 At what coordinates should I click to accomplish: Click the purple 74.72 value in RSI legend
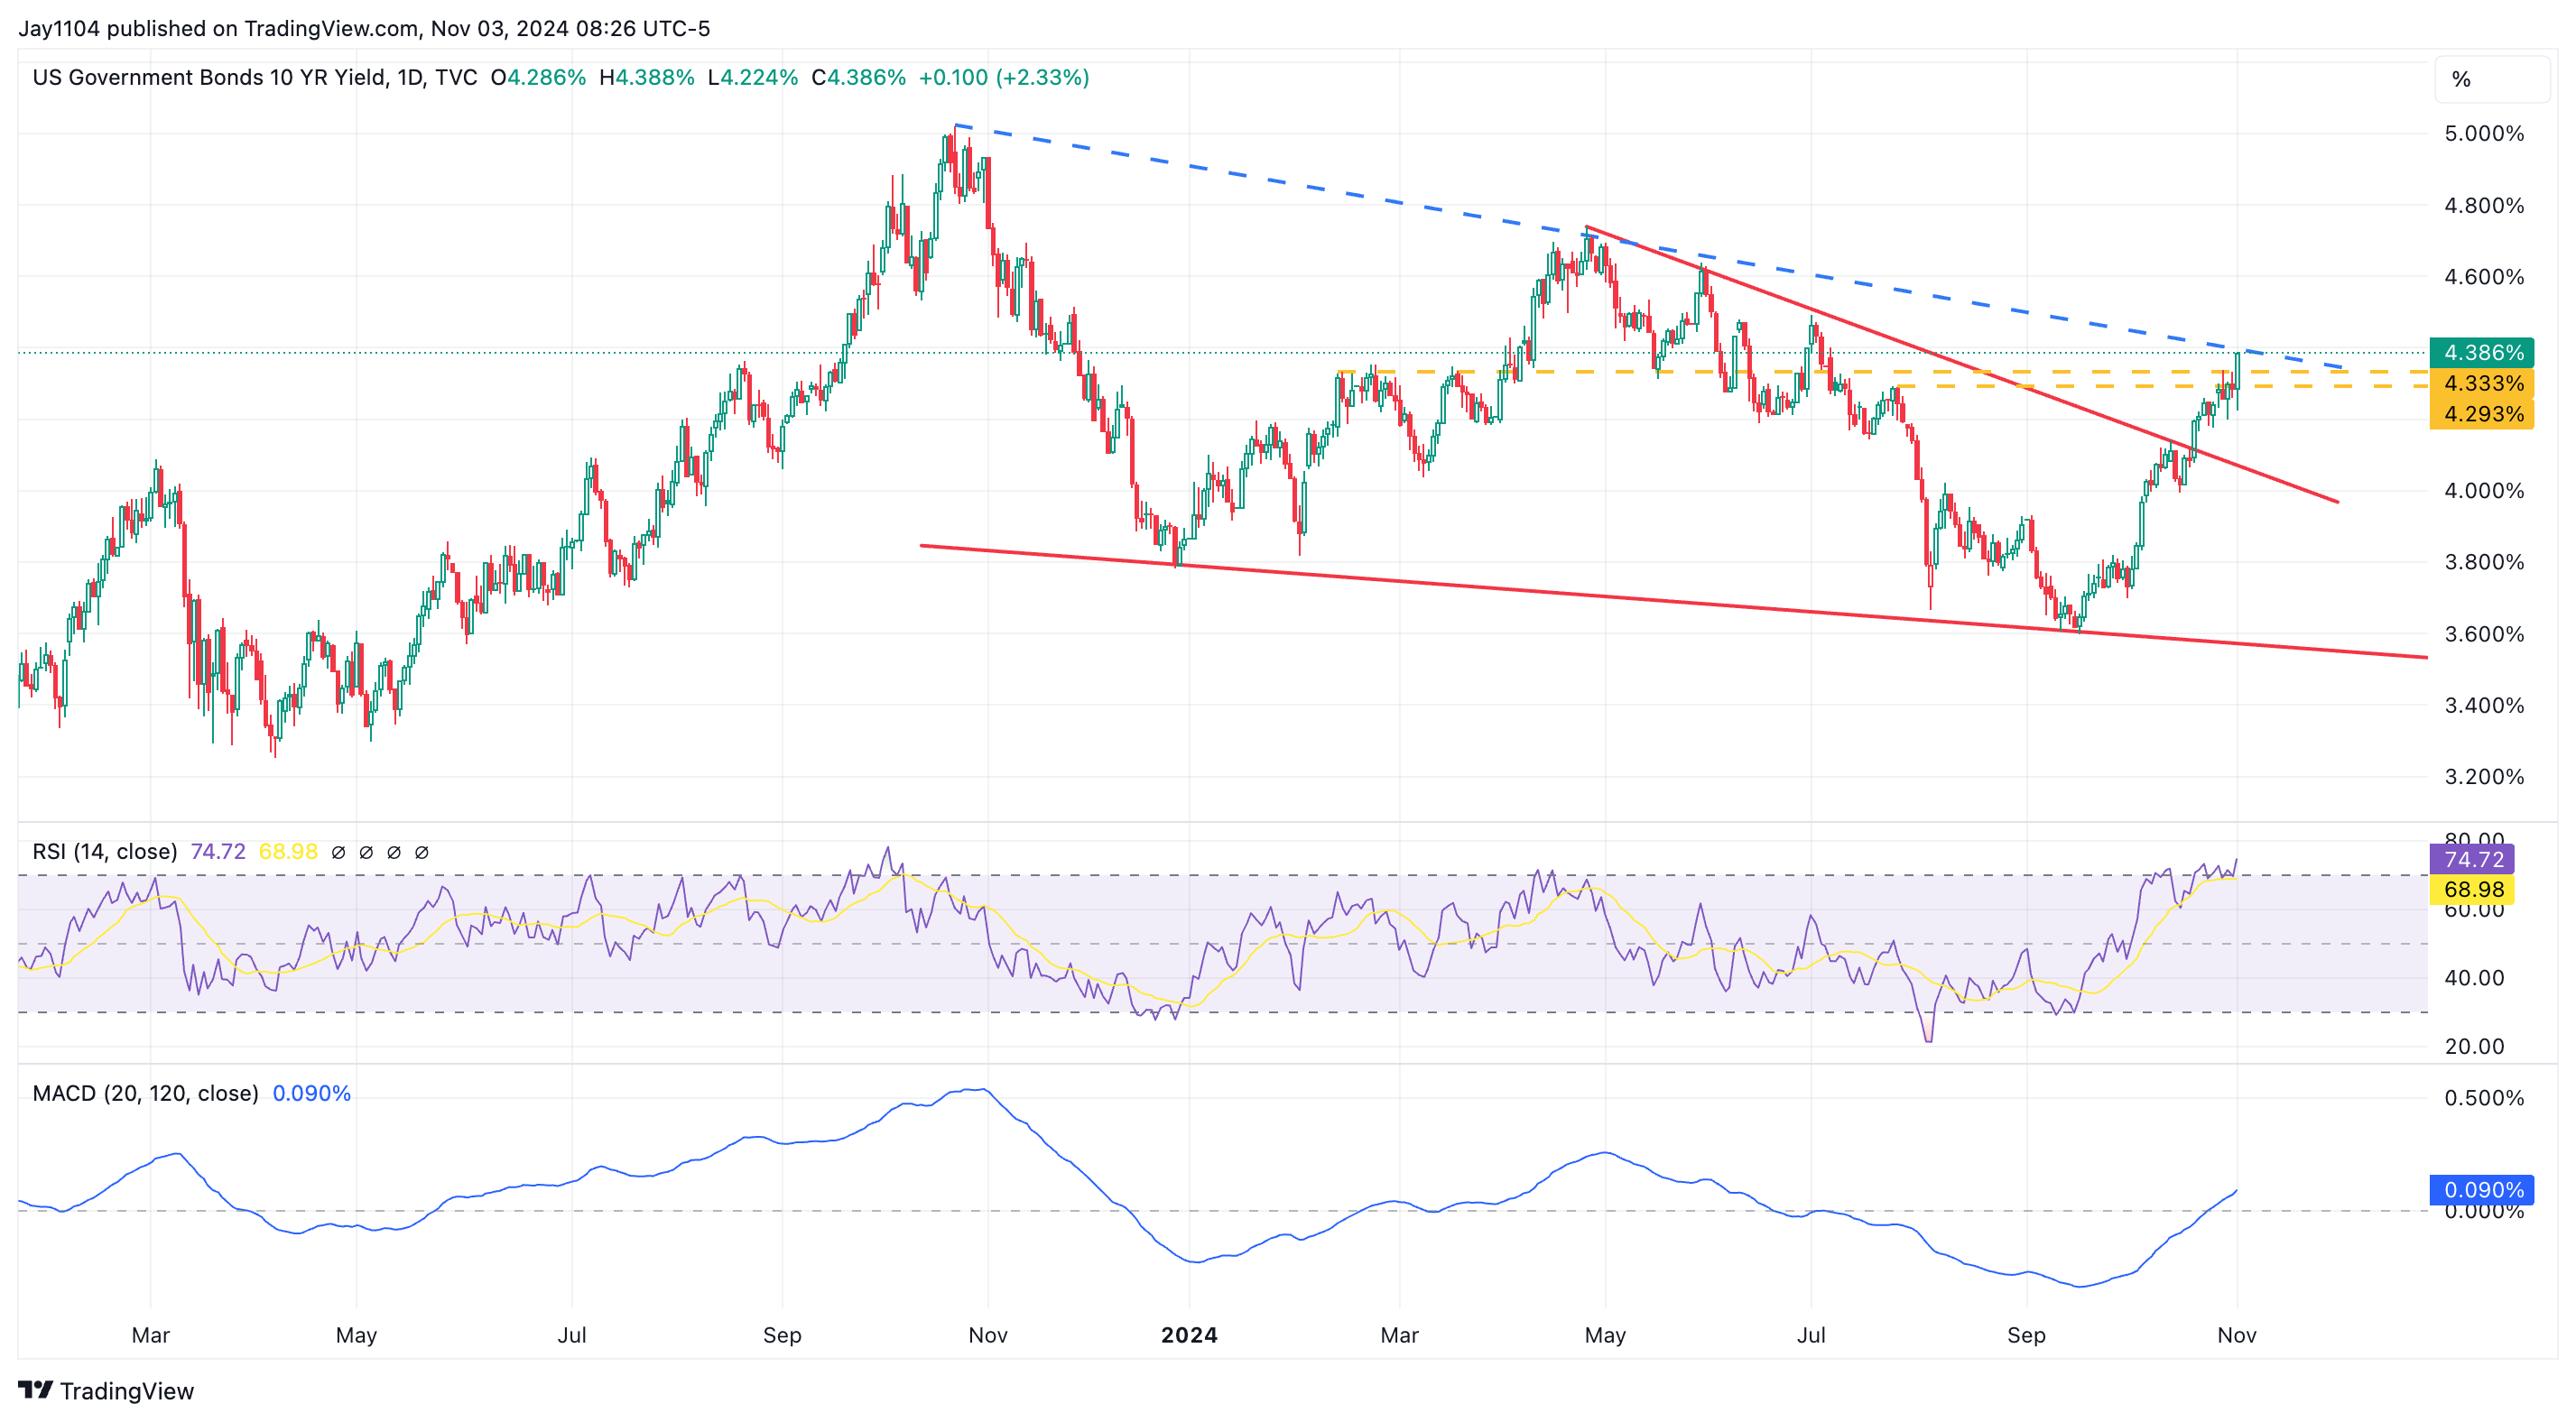218,851
